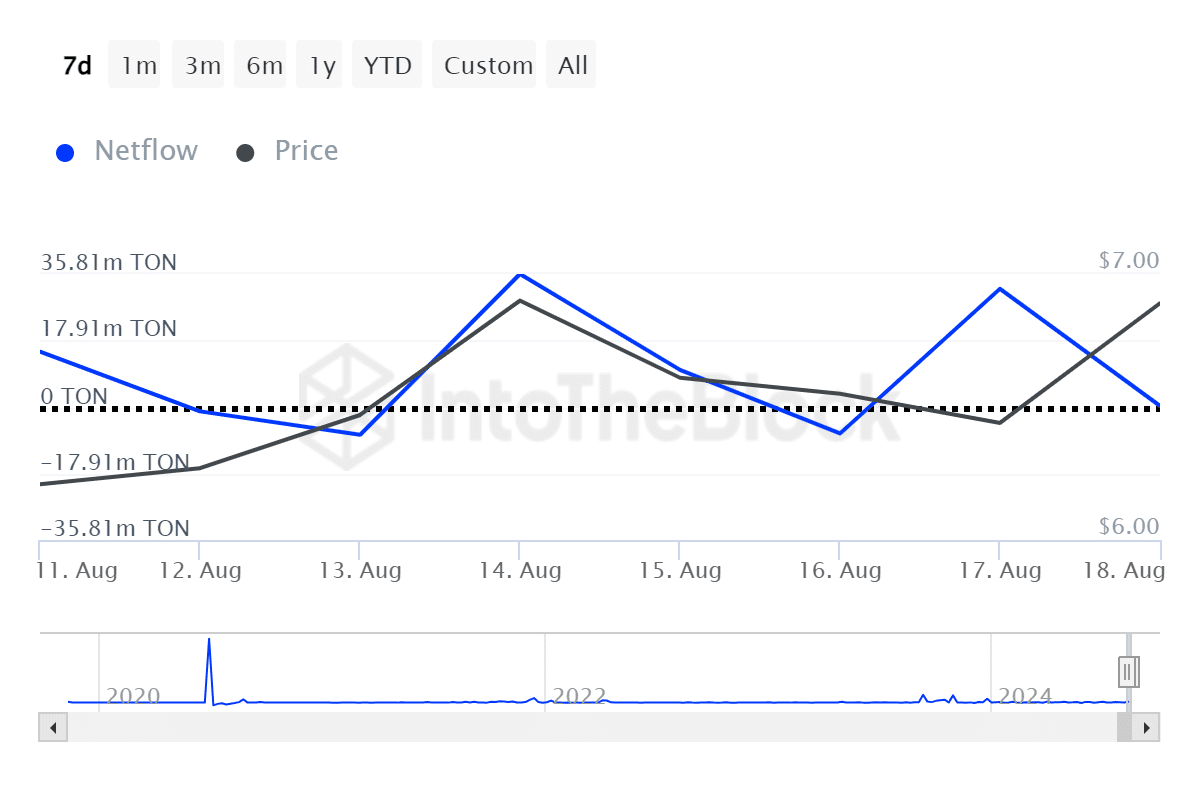Viewport: 1200px width, 800px height.
Task: Show All historical data
Action: tap(573, 66)
